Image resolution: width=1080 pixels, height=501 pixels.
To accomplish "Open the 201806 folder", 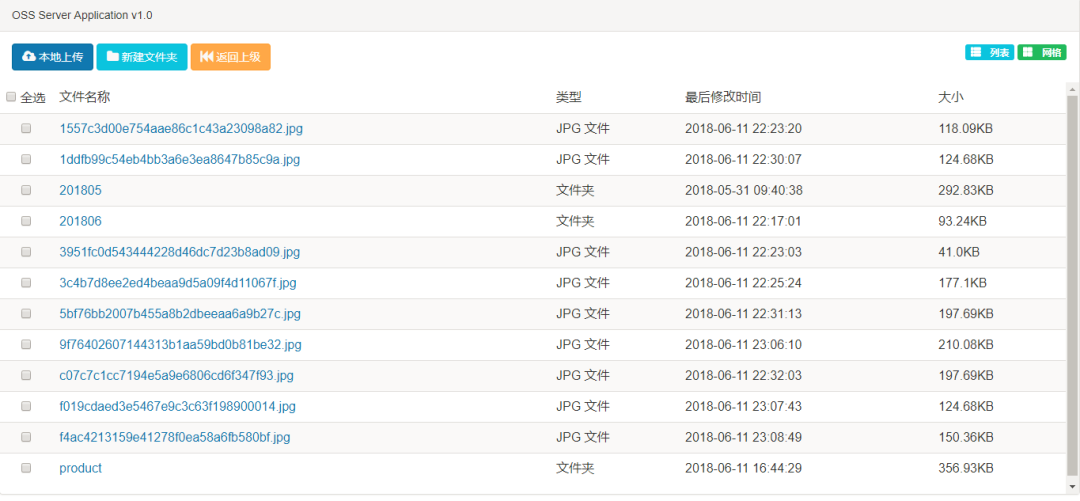I will pyautogui.click(x=80, y=221).
